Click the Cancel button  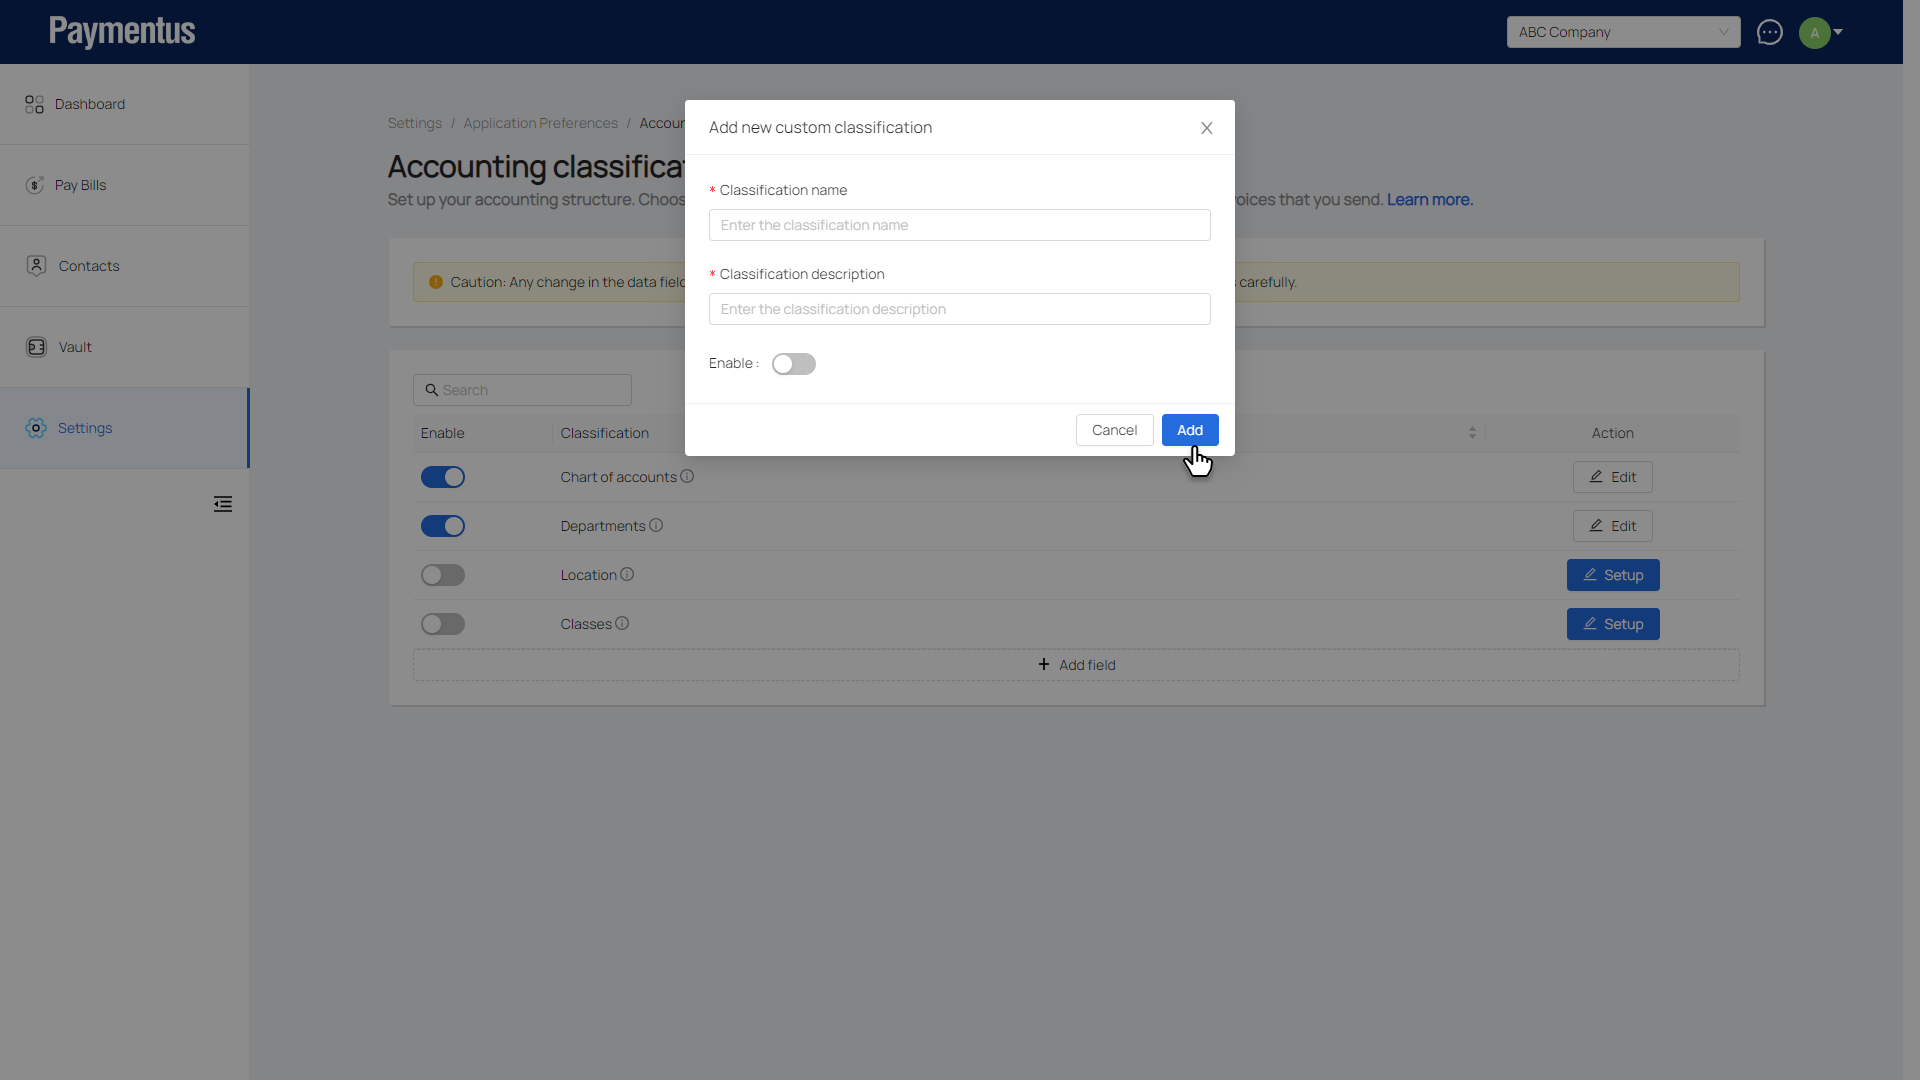coord(1114,430)
